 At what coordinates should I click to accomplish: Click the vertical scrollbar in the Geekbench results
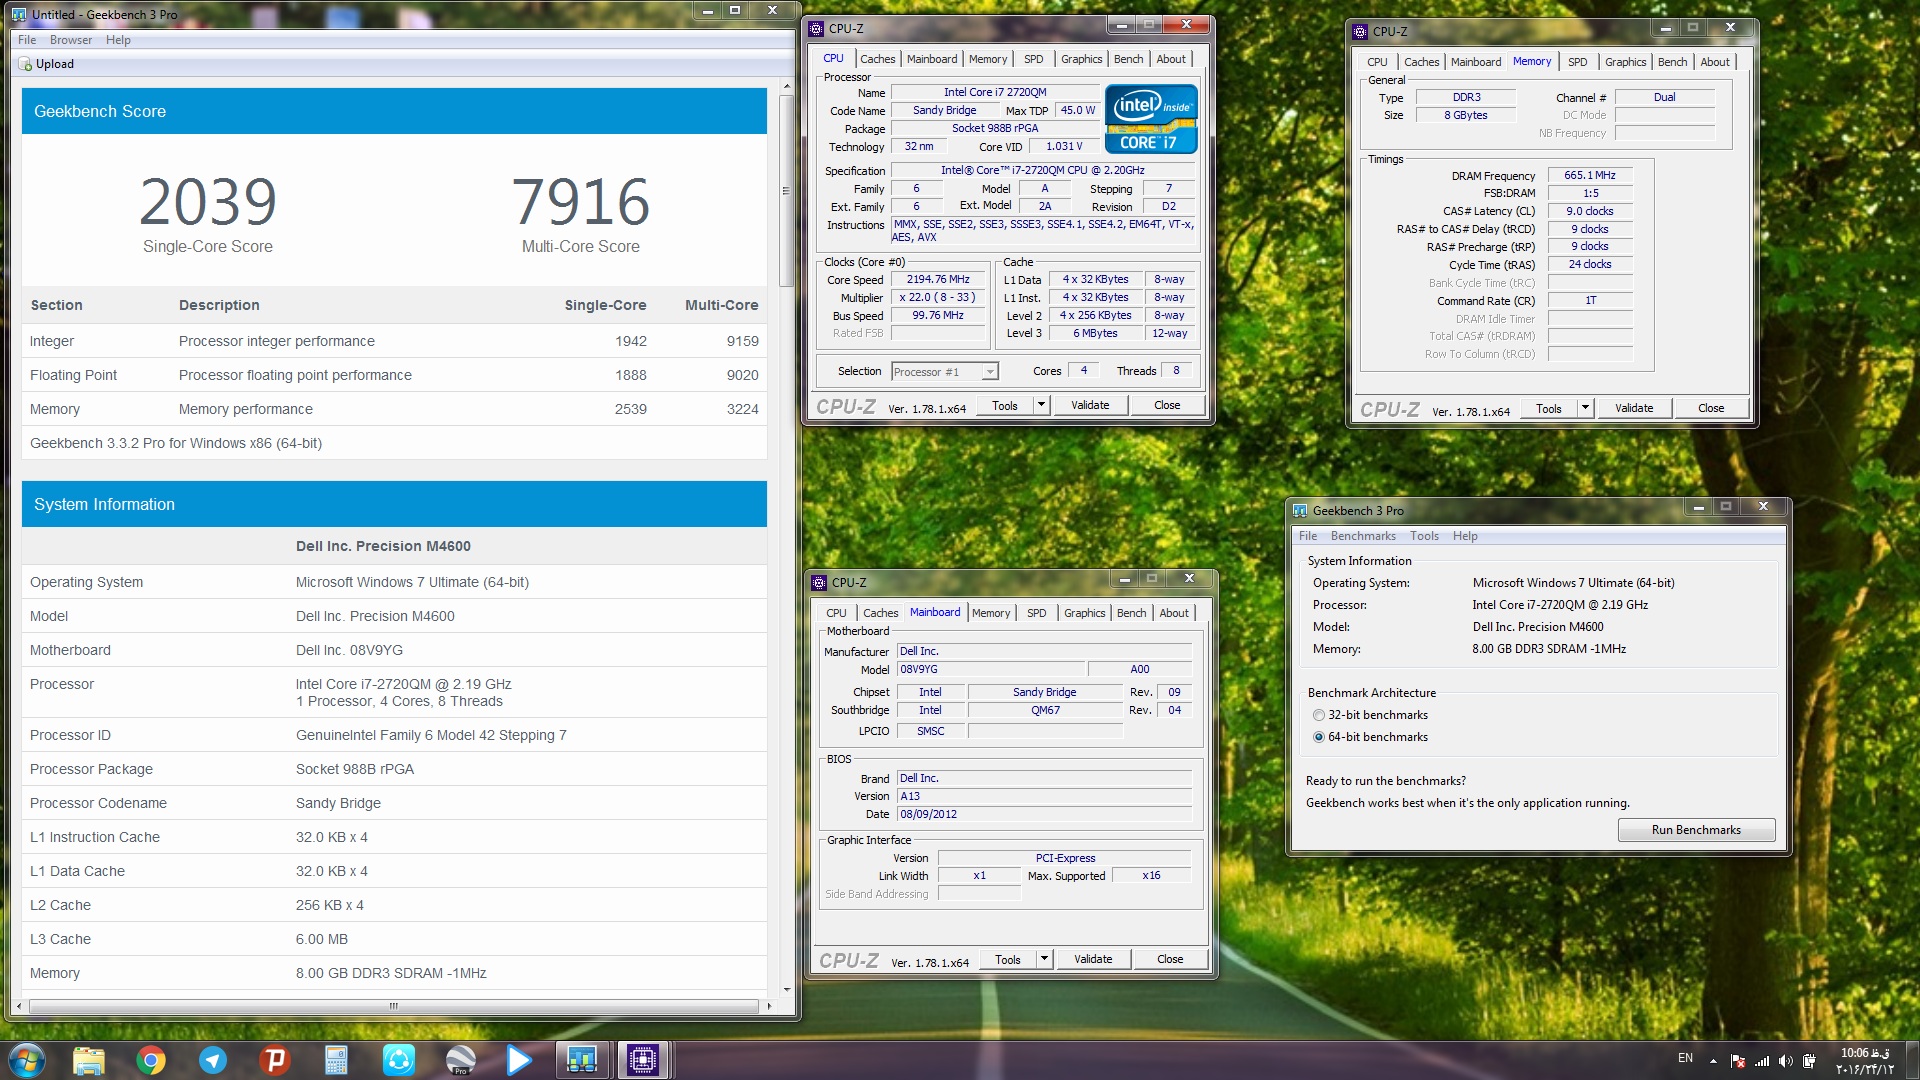point(786,190)
